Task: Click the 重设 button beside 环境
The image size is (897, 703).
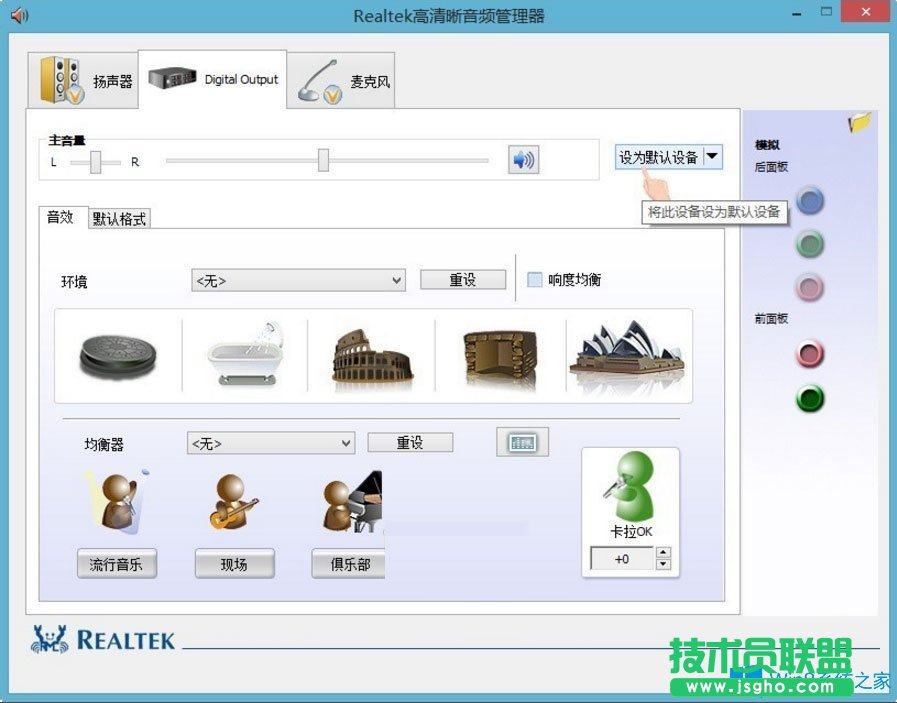Action: [462, 280]
